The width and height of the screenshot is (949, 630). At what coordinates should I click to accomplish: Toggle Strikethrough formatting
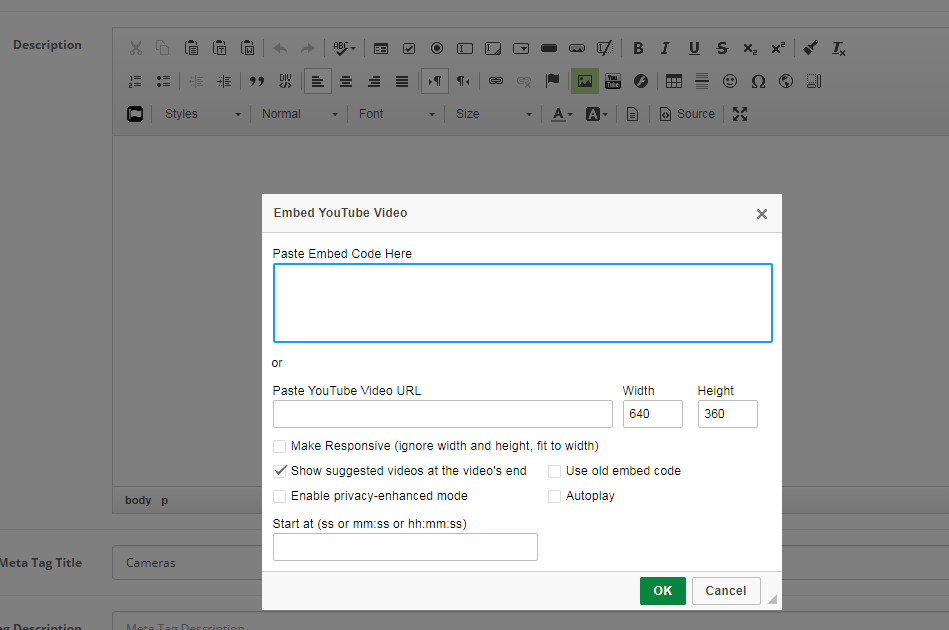pyautogui.click(x=722, y=48)
